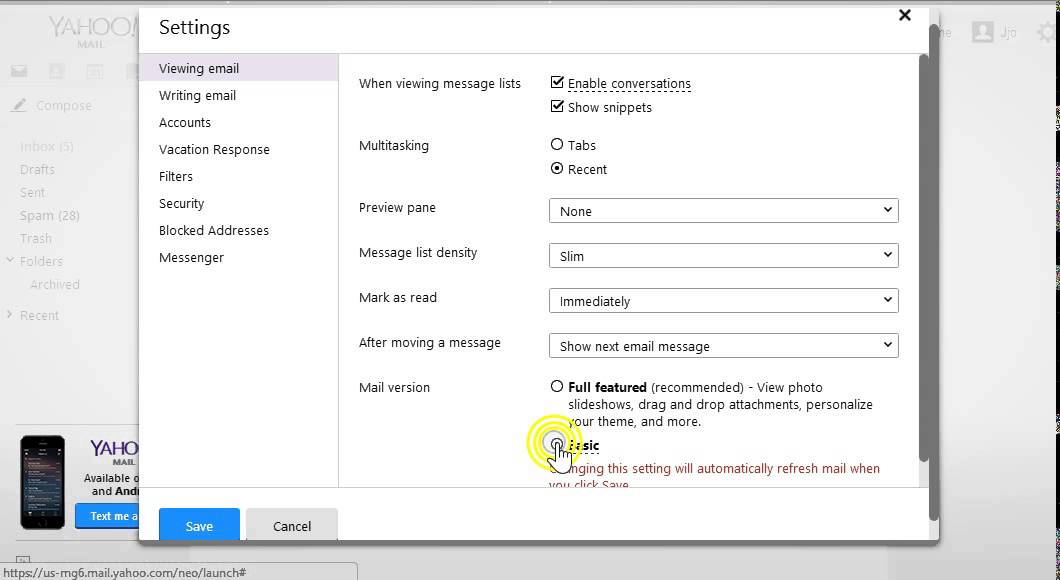The image size is (1060, 580).
Task: Click the mail envelope icon behind the dialog
Action: point(19,71)
